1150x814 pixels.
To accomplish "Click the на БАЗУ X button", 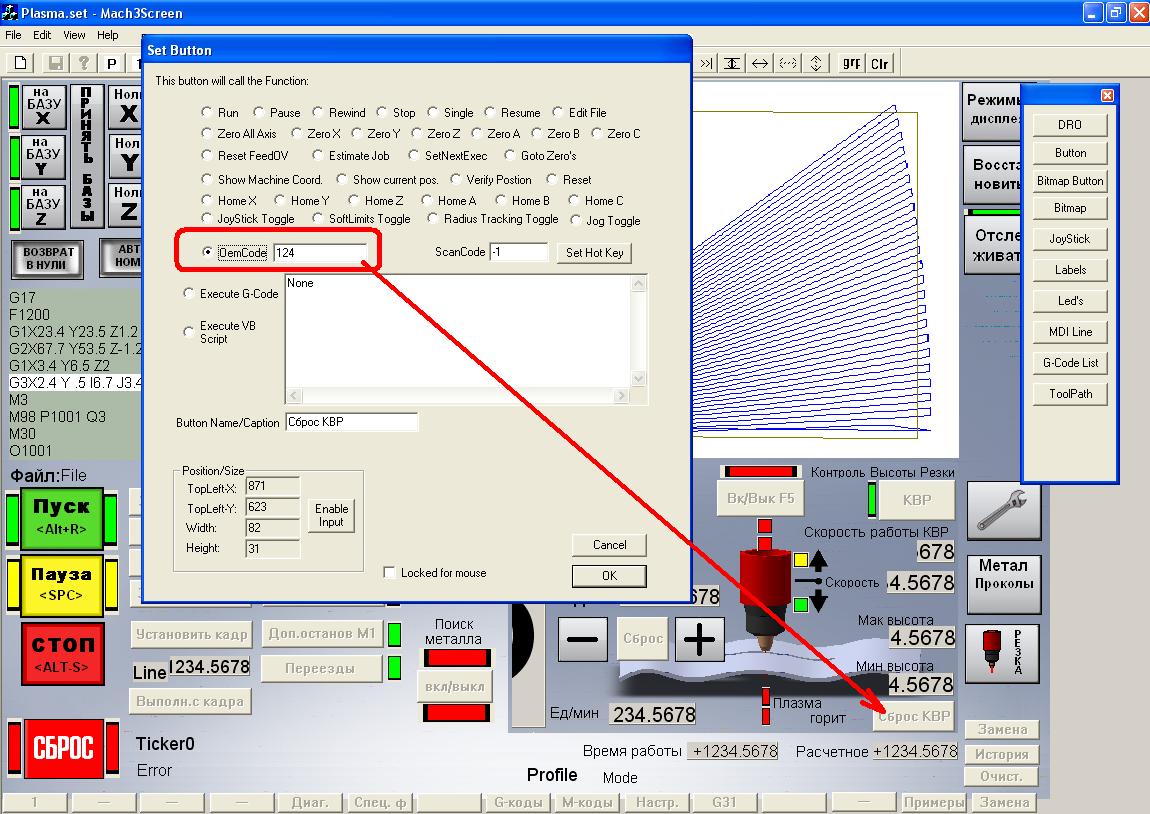I will pos(43,106).
